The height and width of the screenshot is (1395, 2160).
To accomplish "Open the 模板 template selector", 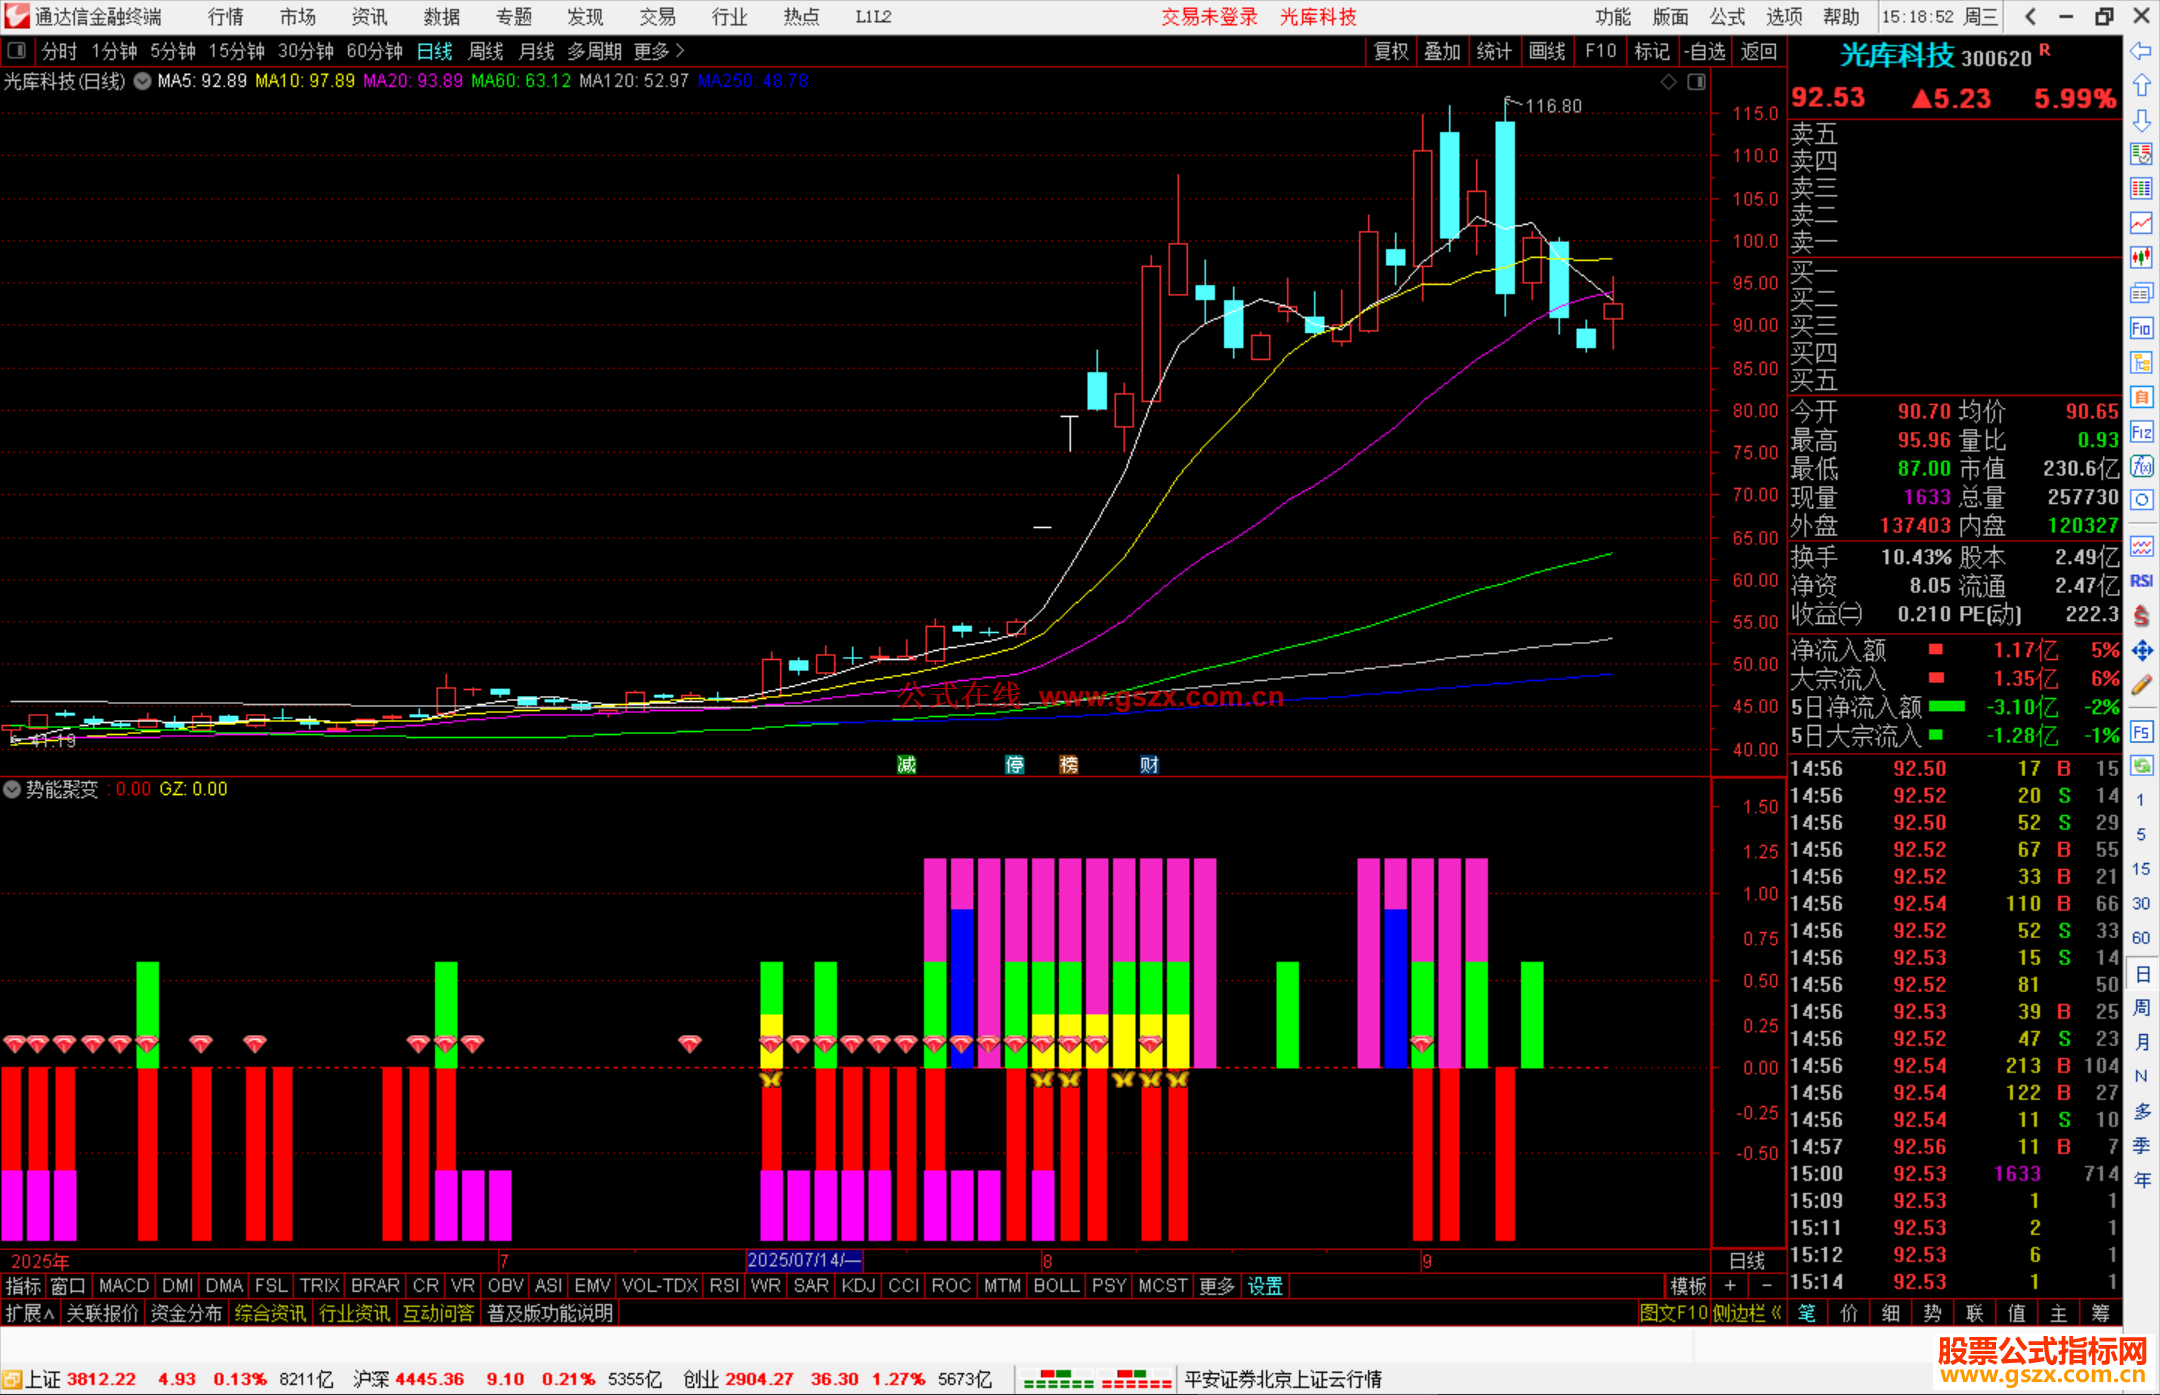I will [x=1688, y=1286].
